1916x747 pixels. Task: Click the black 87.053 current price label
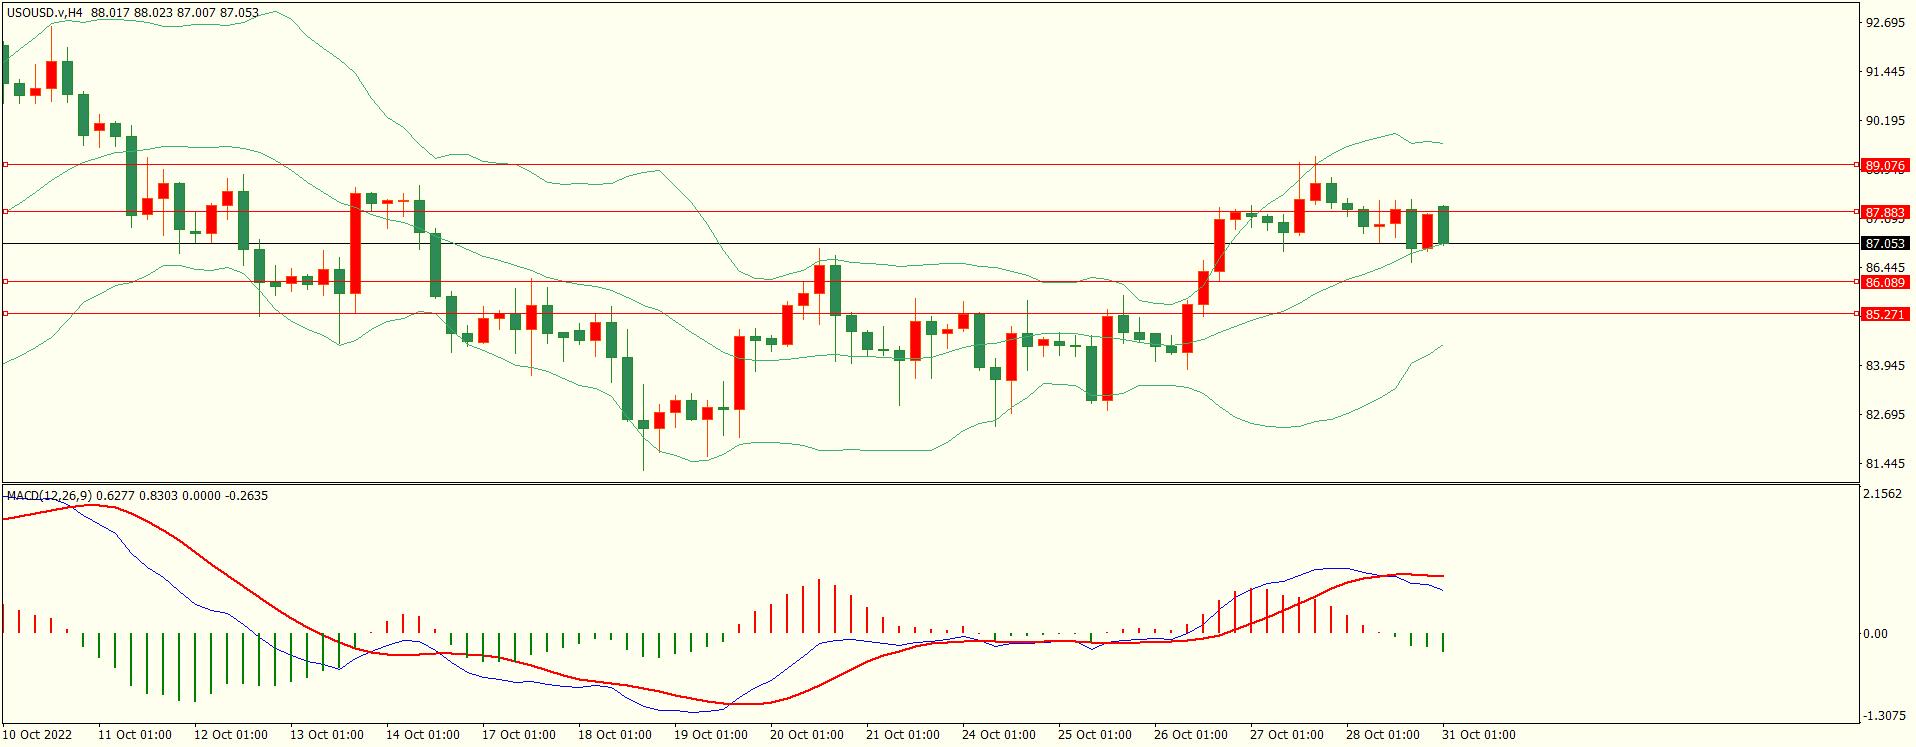[x=1885, y=243]
